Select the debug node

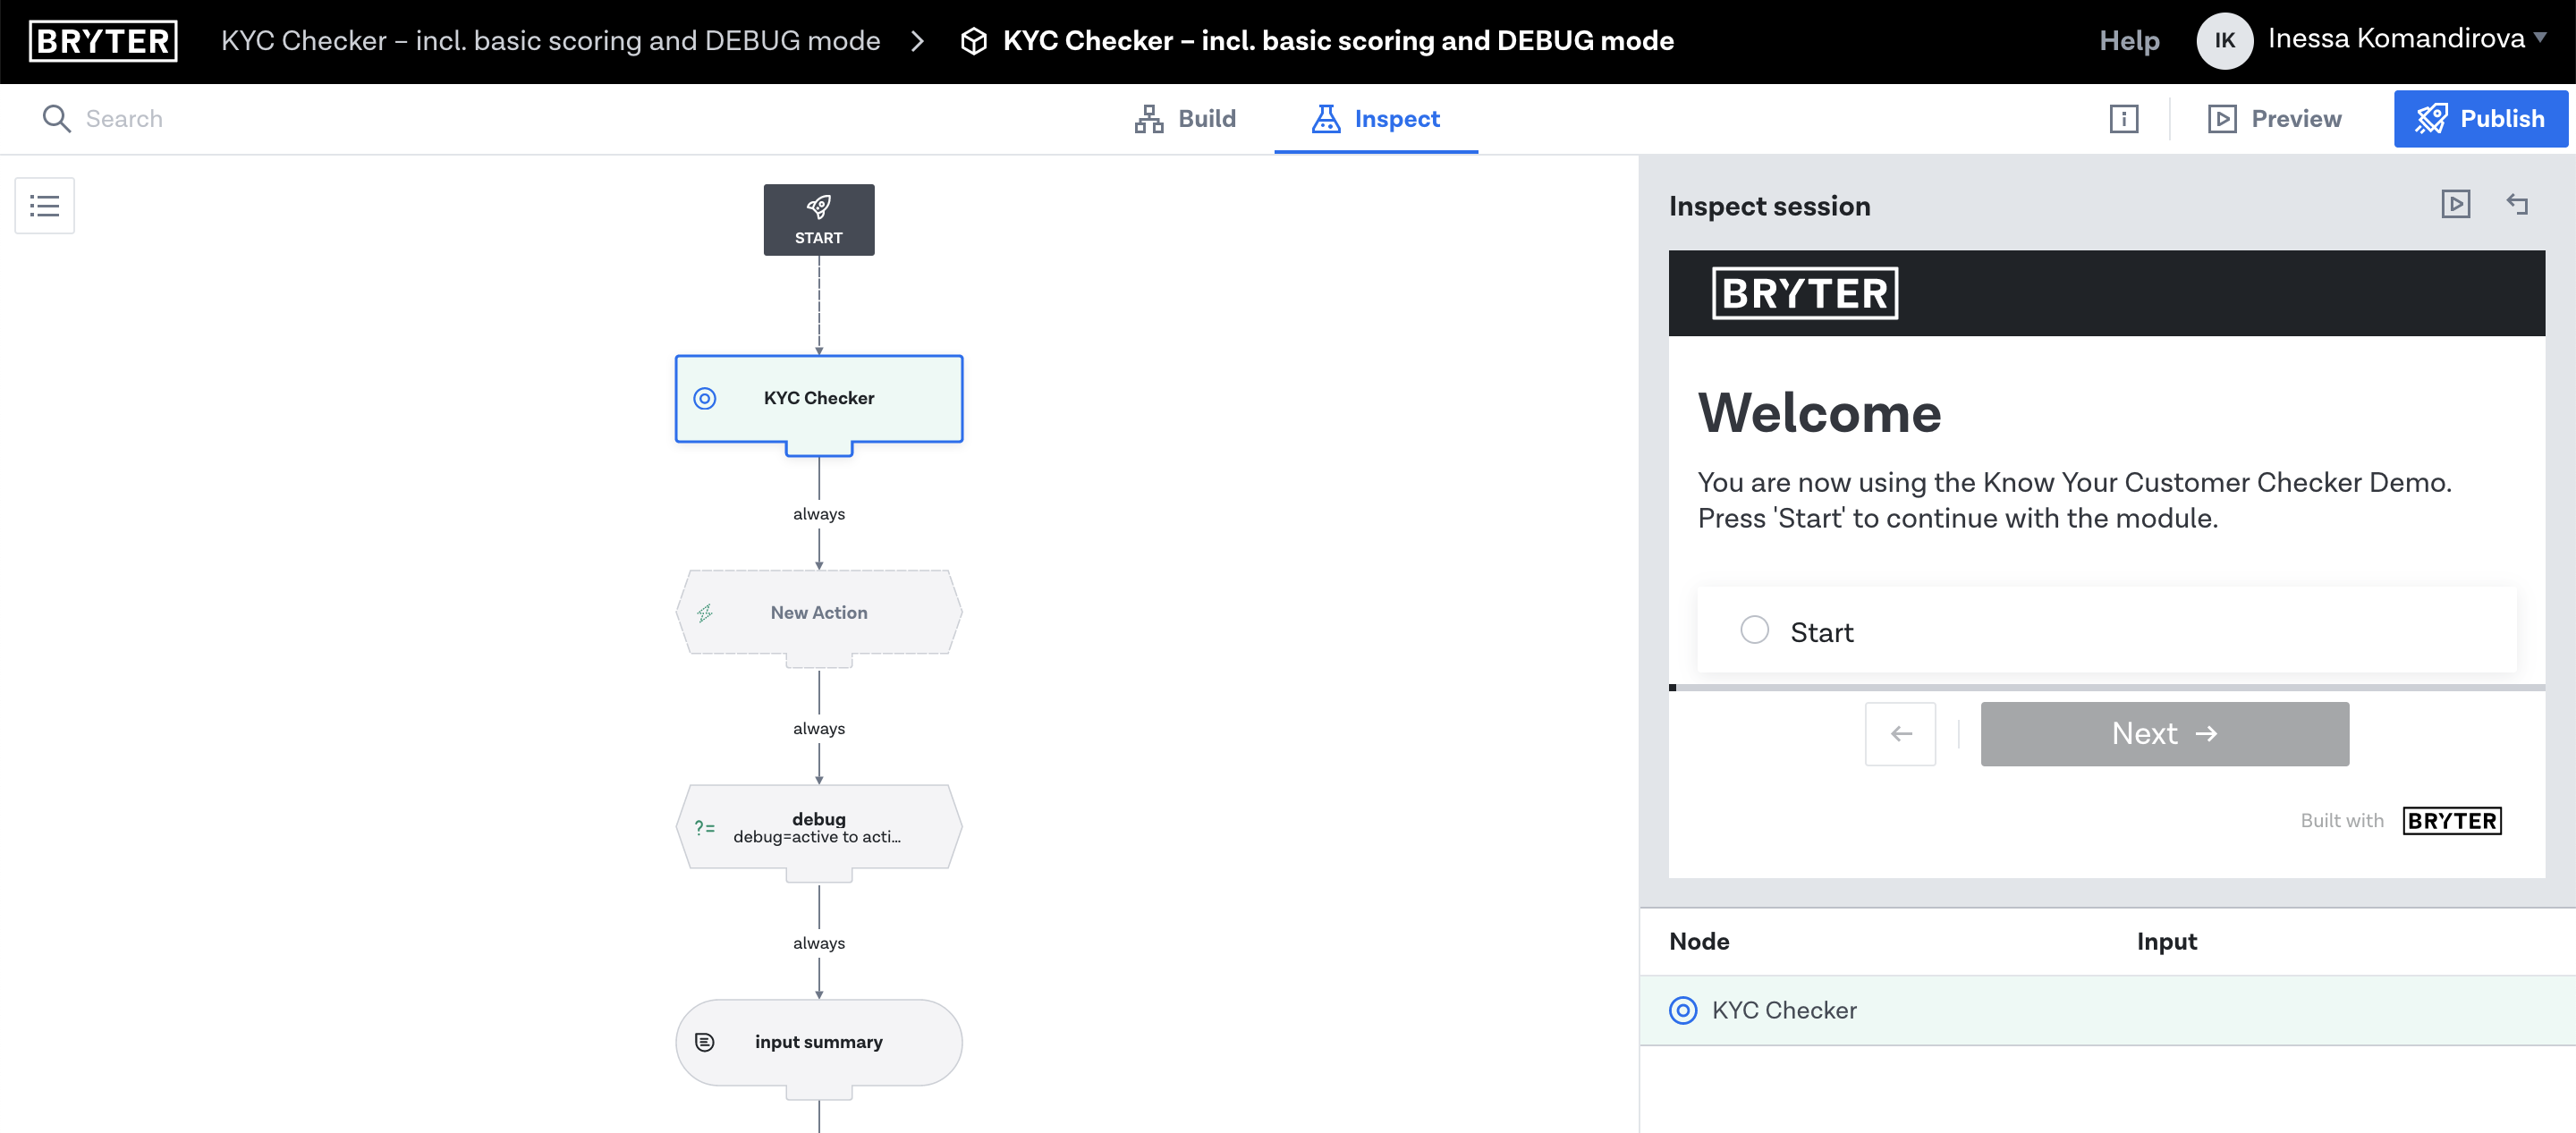818,828
